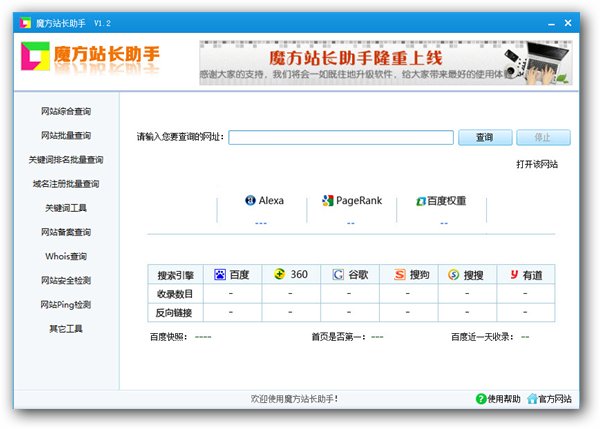Select 网站安全检测 in sidebar

point(66,280)
